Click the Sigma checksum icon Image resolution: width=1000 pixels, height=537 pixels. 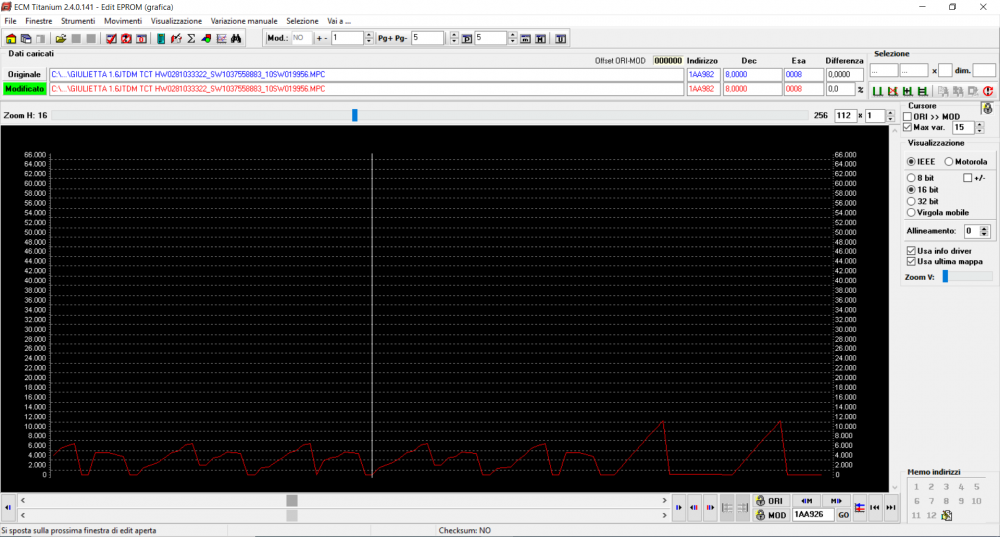pos(190,38)
